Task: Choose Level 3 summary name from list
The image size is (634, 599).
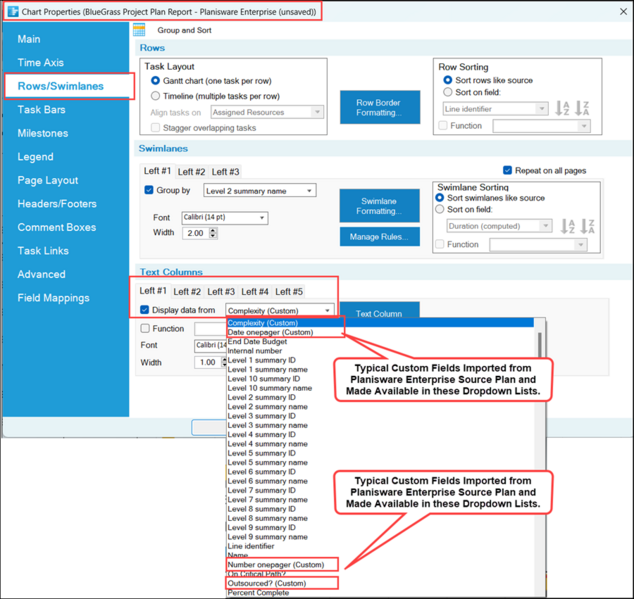Action: pyautogui.click(x=267, y=425)
